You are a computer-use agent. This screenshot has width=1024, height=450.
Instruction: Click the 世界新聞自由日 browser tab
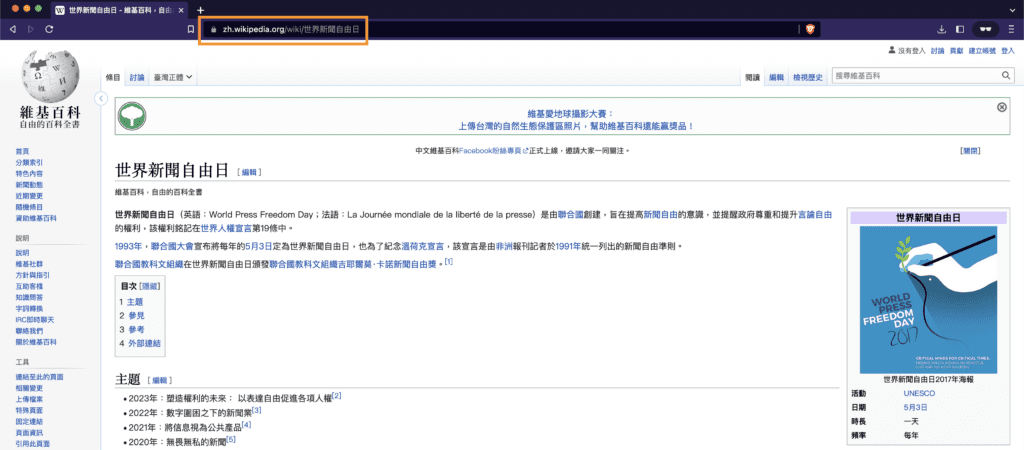(121, 10)
